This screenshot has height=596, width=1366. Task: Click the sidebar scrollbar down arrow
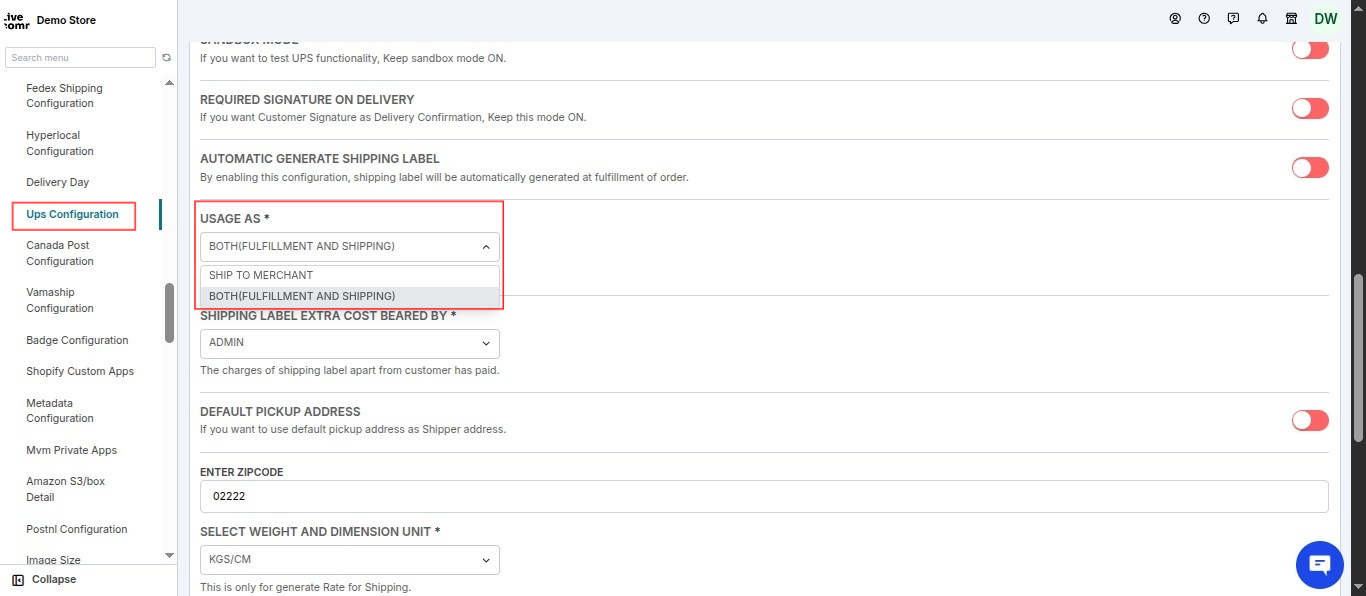[169, 555]
